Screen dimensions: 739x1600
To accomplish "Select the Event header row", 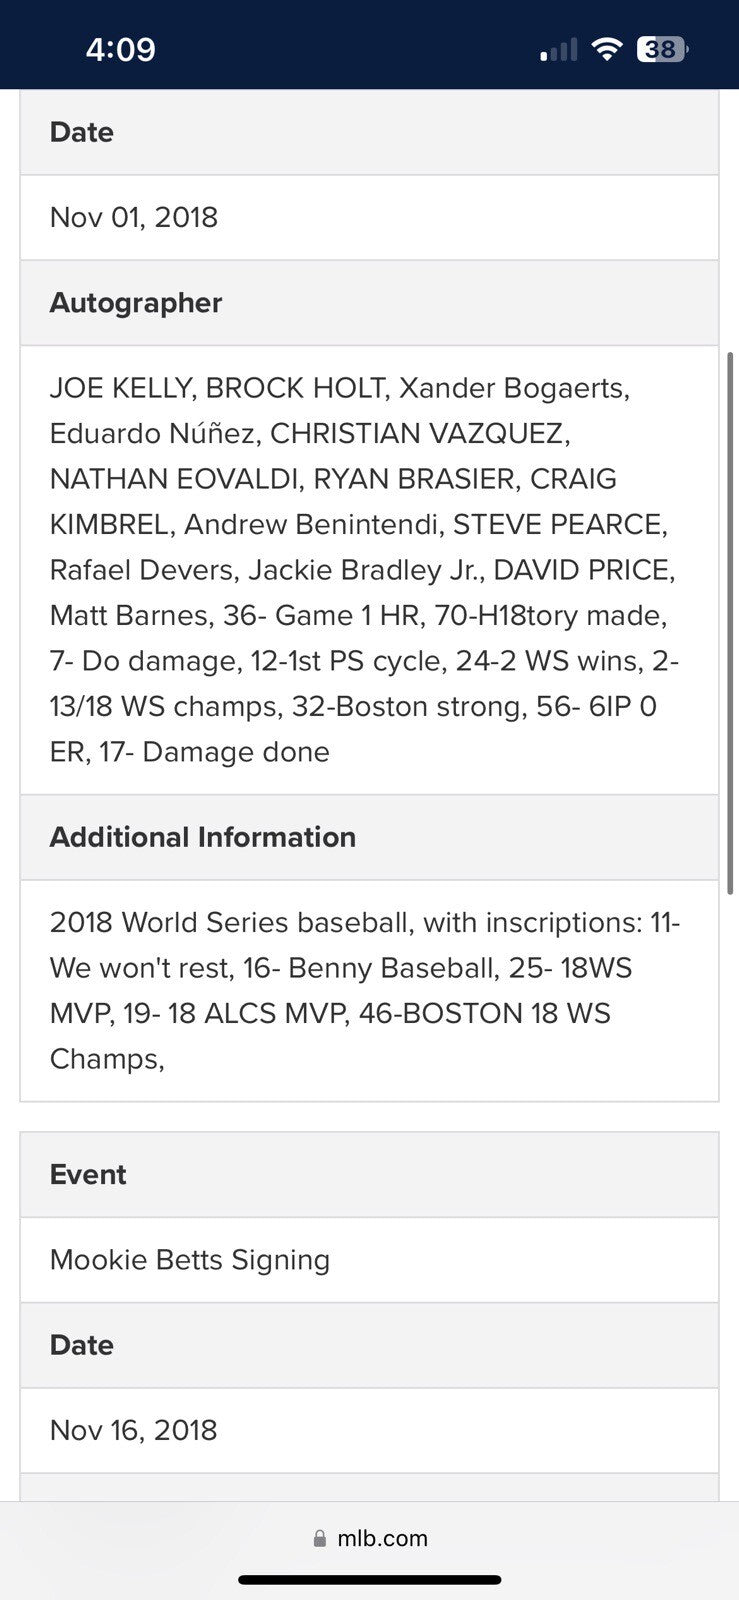I will (x=88, y=1174).
